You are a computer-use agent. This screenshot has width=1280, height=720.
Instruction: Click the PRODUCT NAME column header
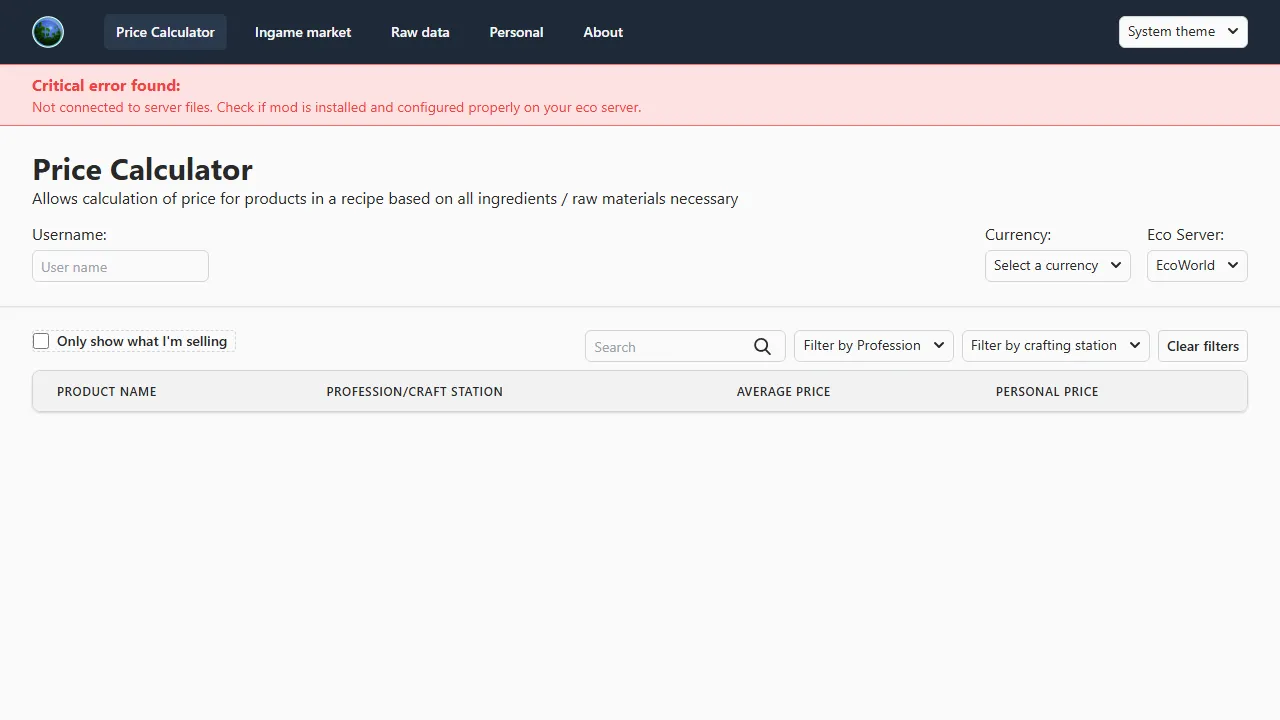pos(106,391)
